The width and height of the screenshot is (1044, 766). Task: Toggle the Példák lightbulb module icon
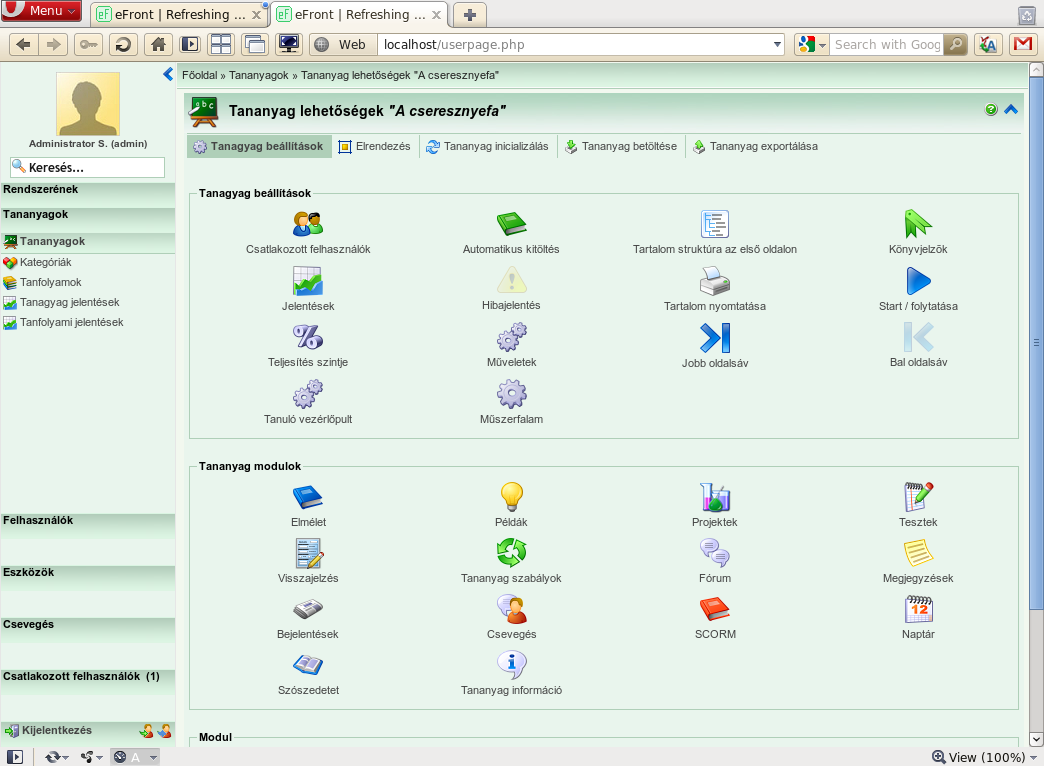[511, 497]
